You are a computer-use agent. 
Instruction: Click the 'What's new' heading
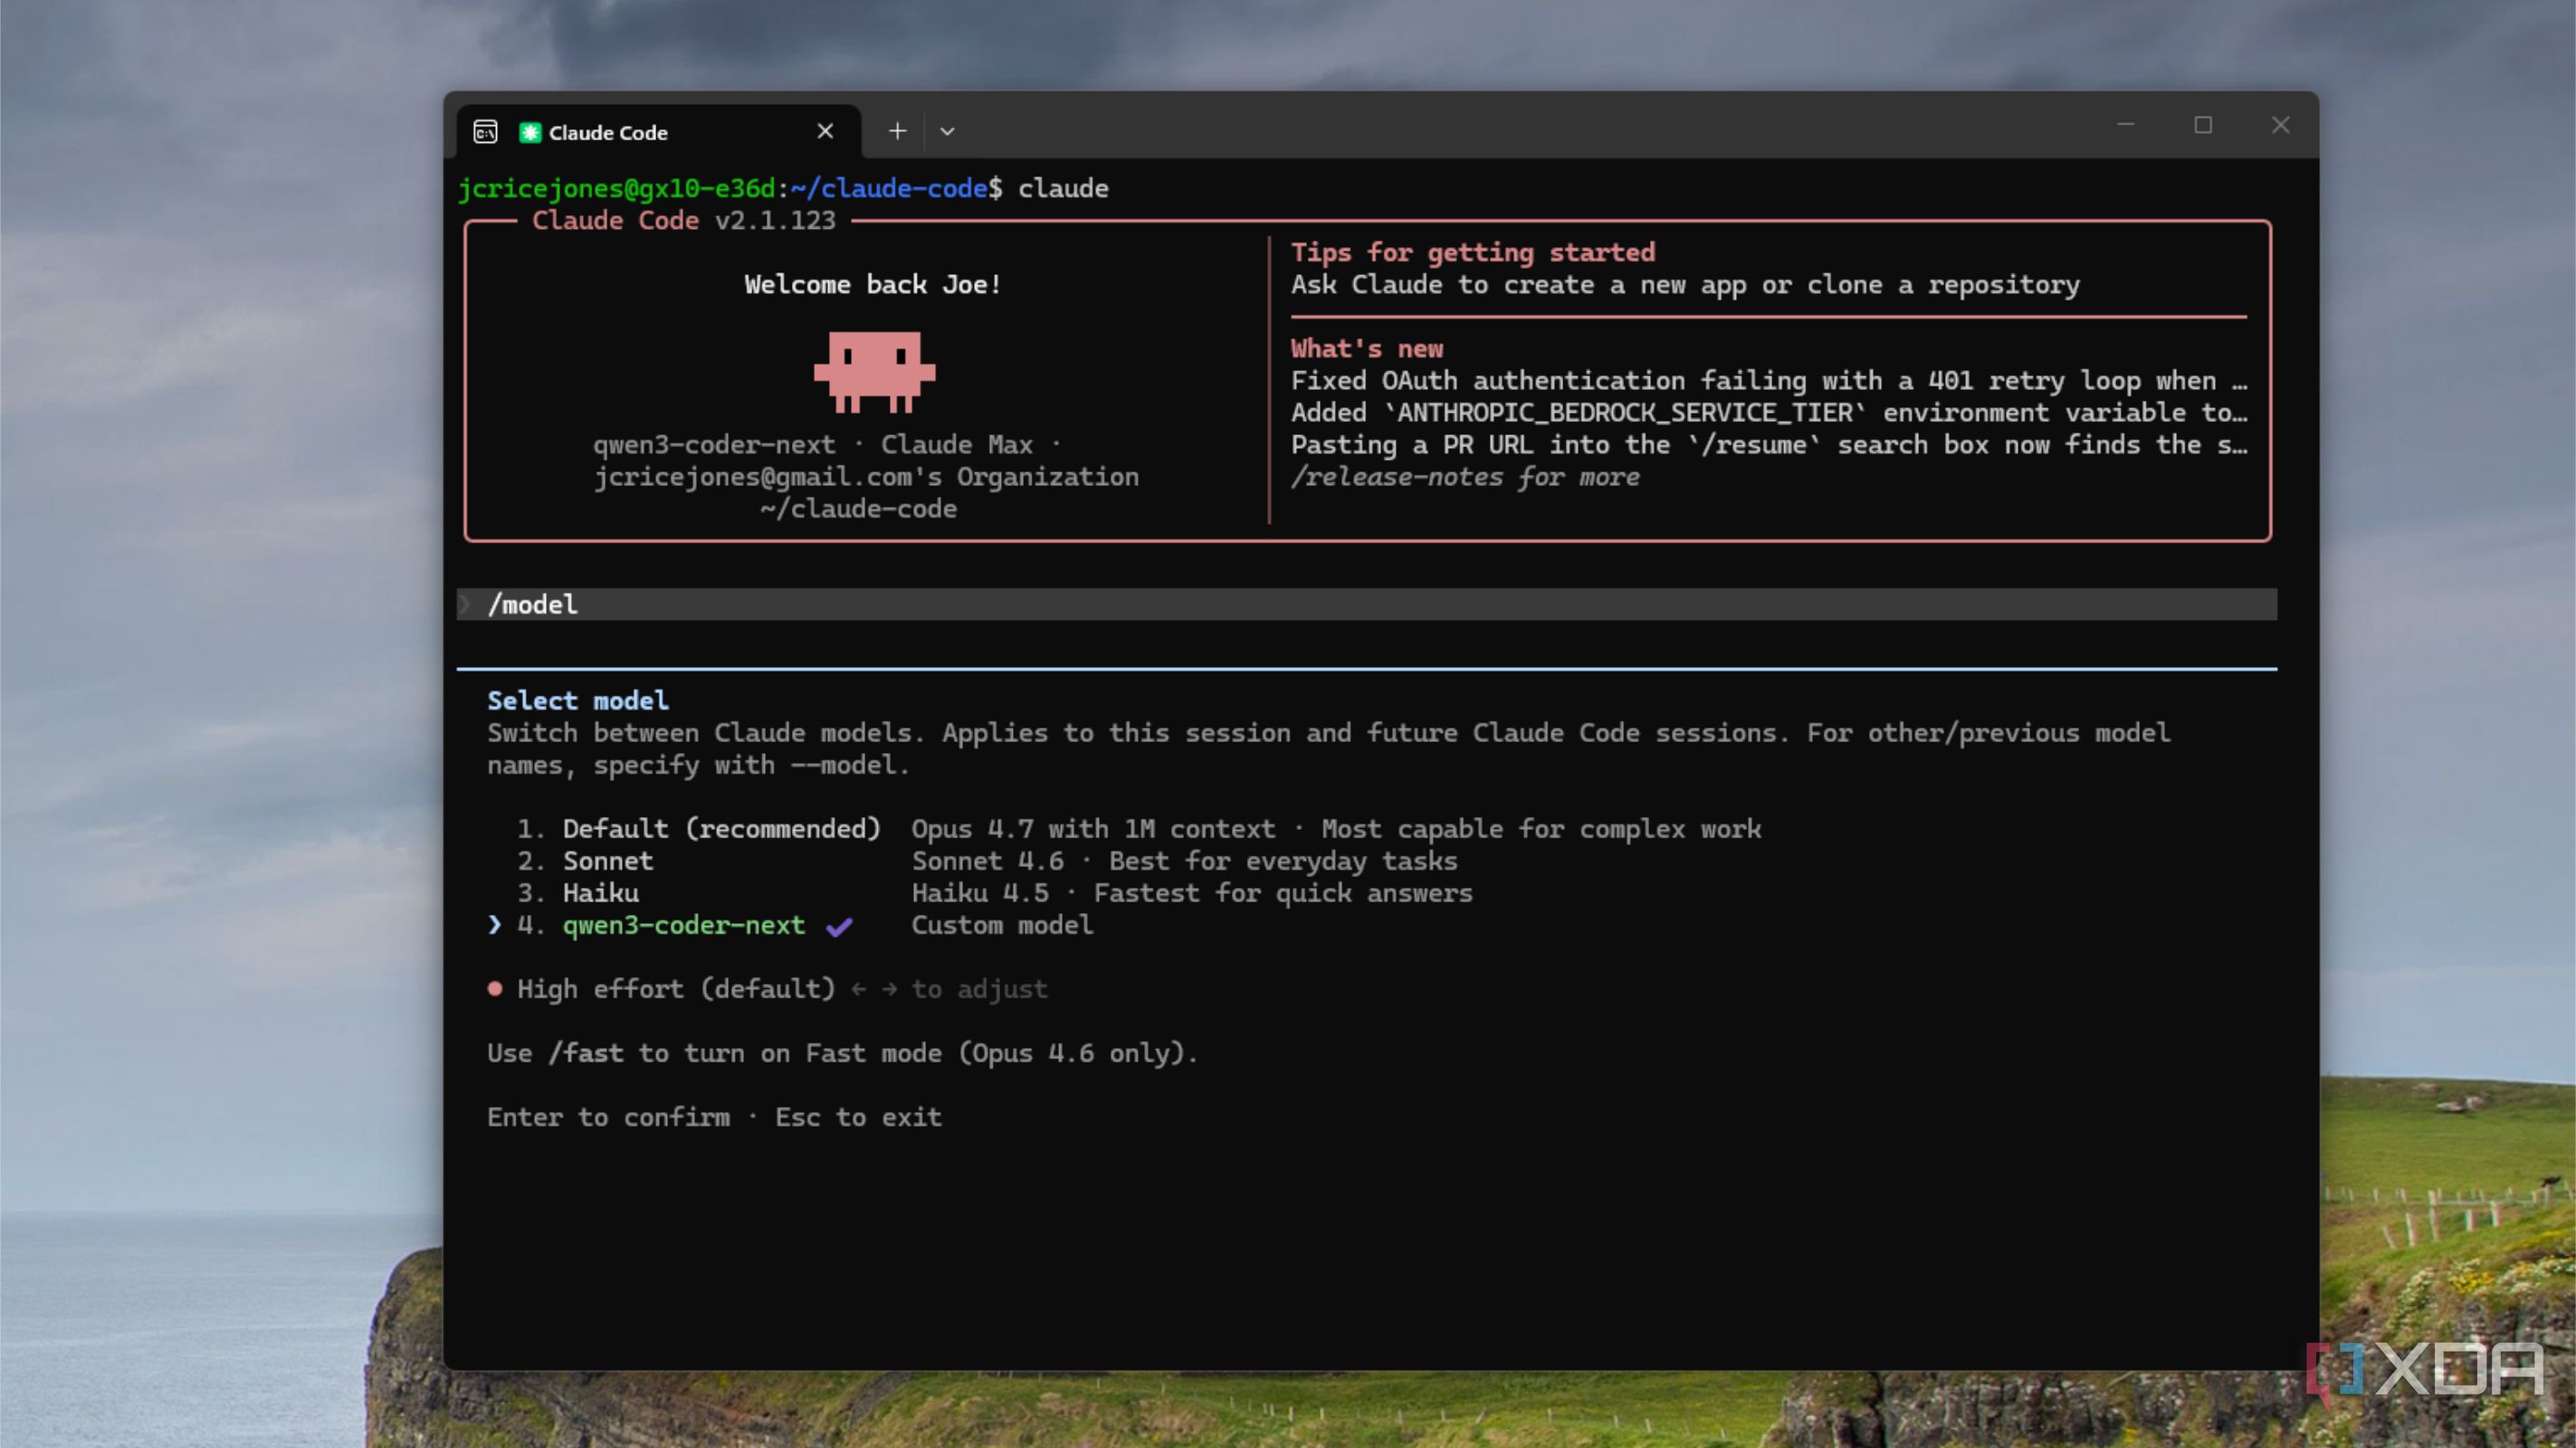(x=1366, y=349)
